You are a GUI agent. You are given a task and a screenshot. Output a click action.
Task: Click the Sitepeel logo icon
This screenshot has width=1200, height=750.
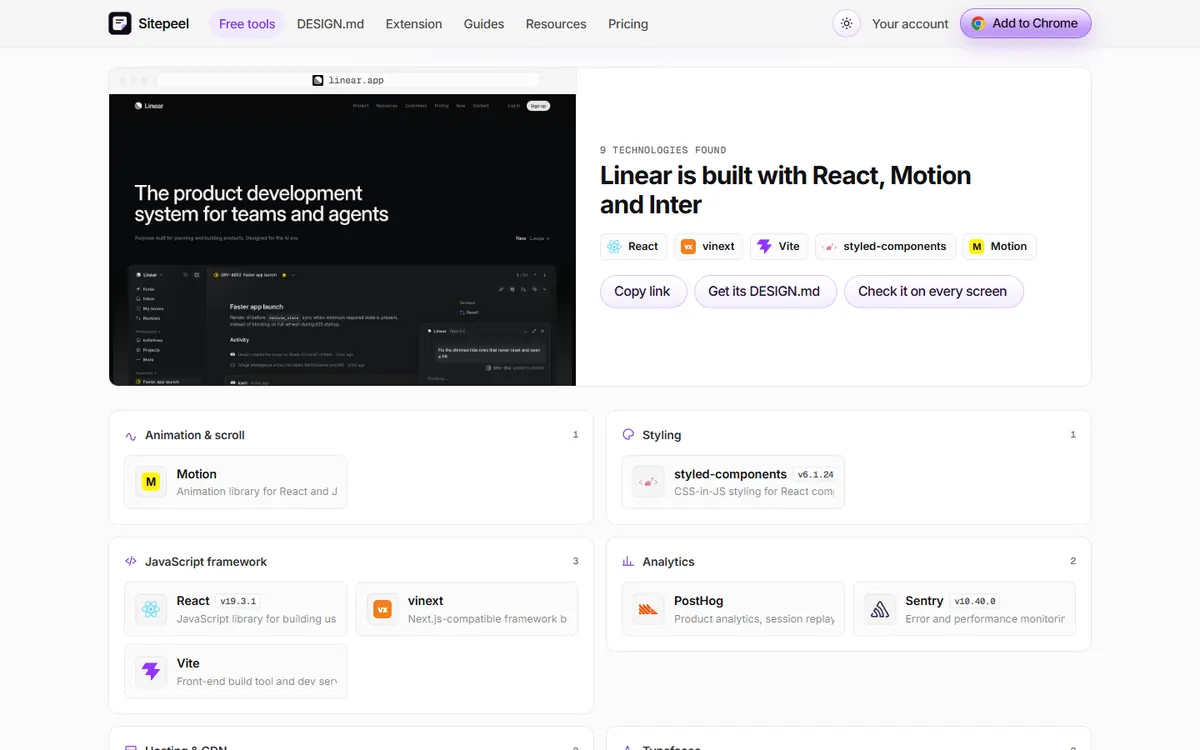coord(120,23)
